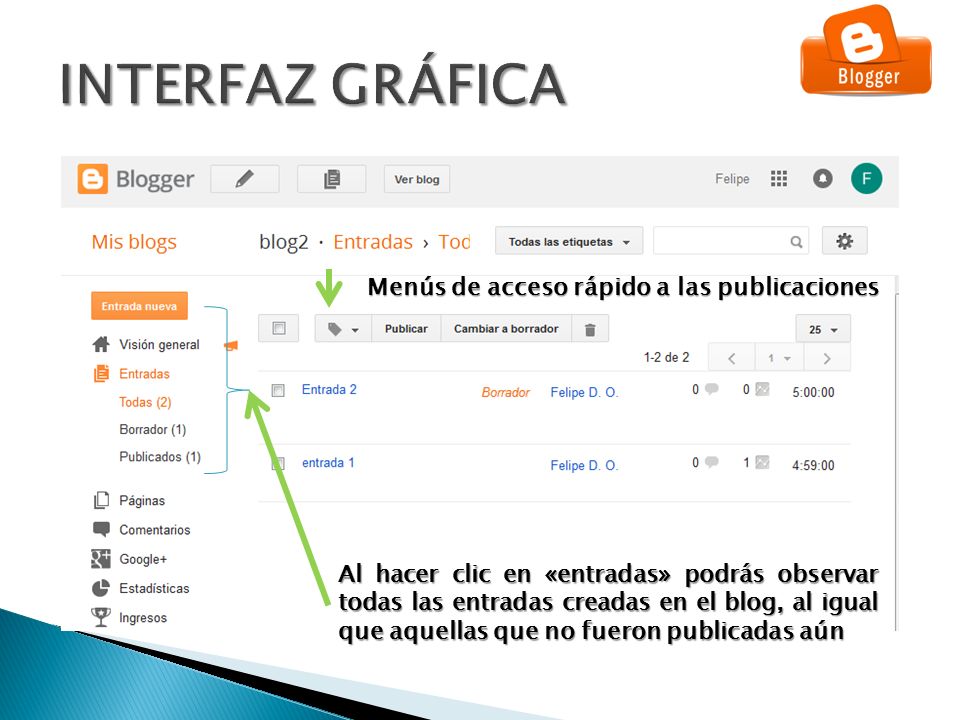960x720 pixels.
Task: Click the Entrada nueva button
Action: pos(140,306)
